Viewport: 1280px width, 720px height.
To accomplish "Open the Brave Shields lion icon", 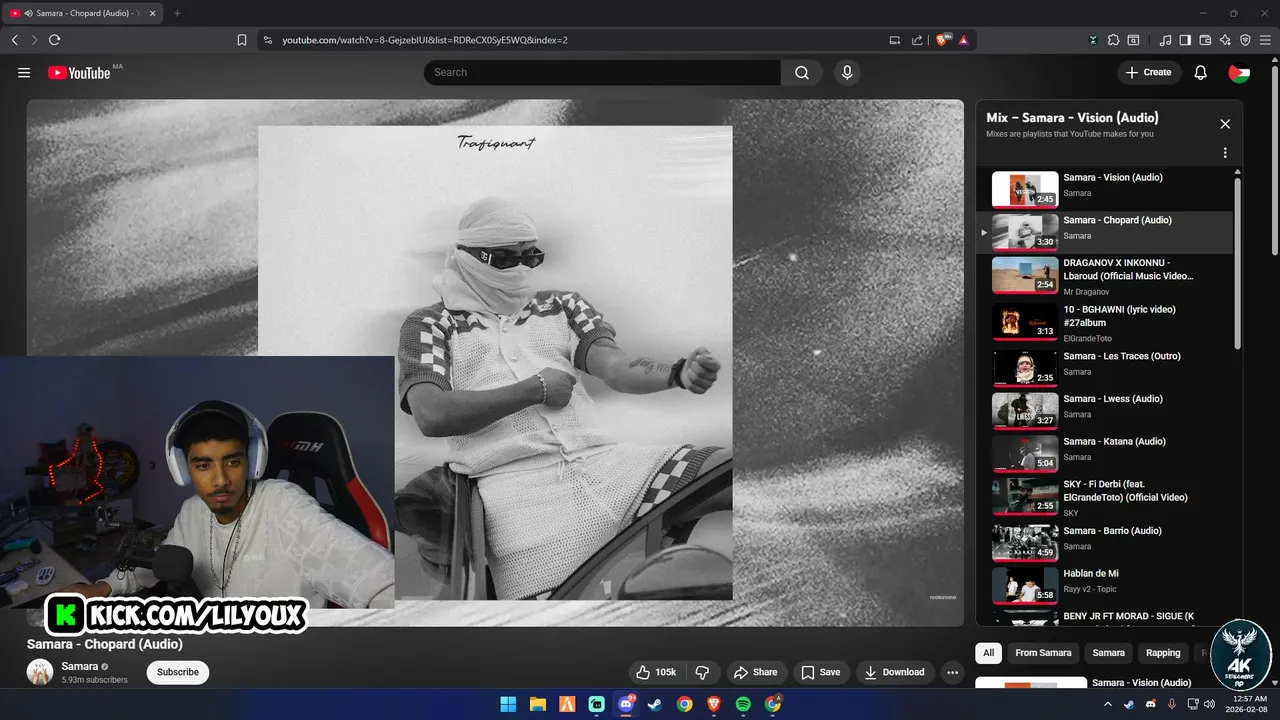I will tap(944, 40).
